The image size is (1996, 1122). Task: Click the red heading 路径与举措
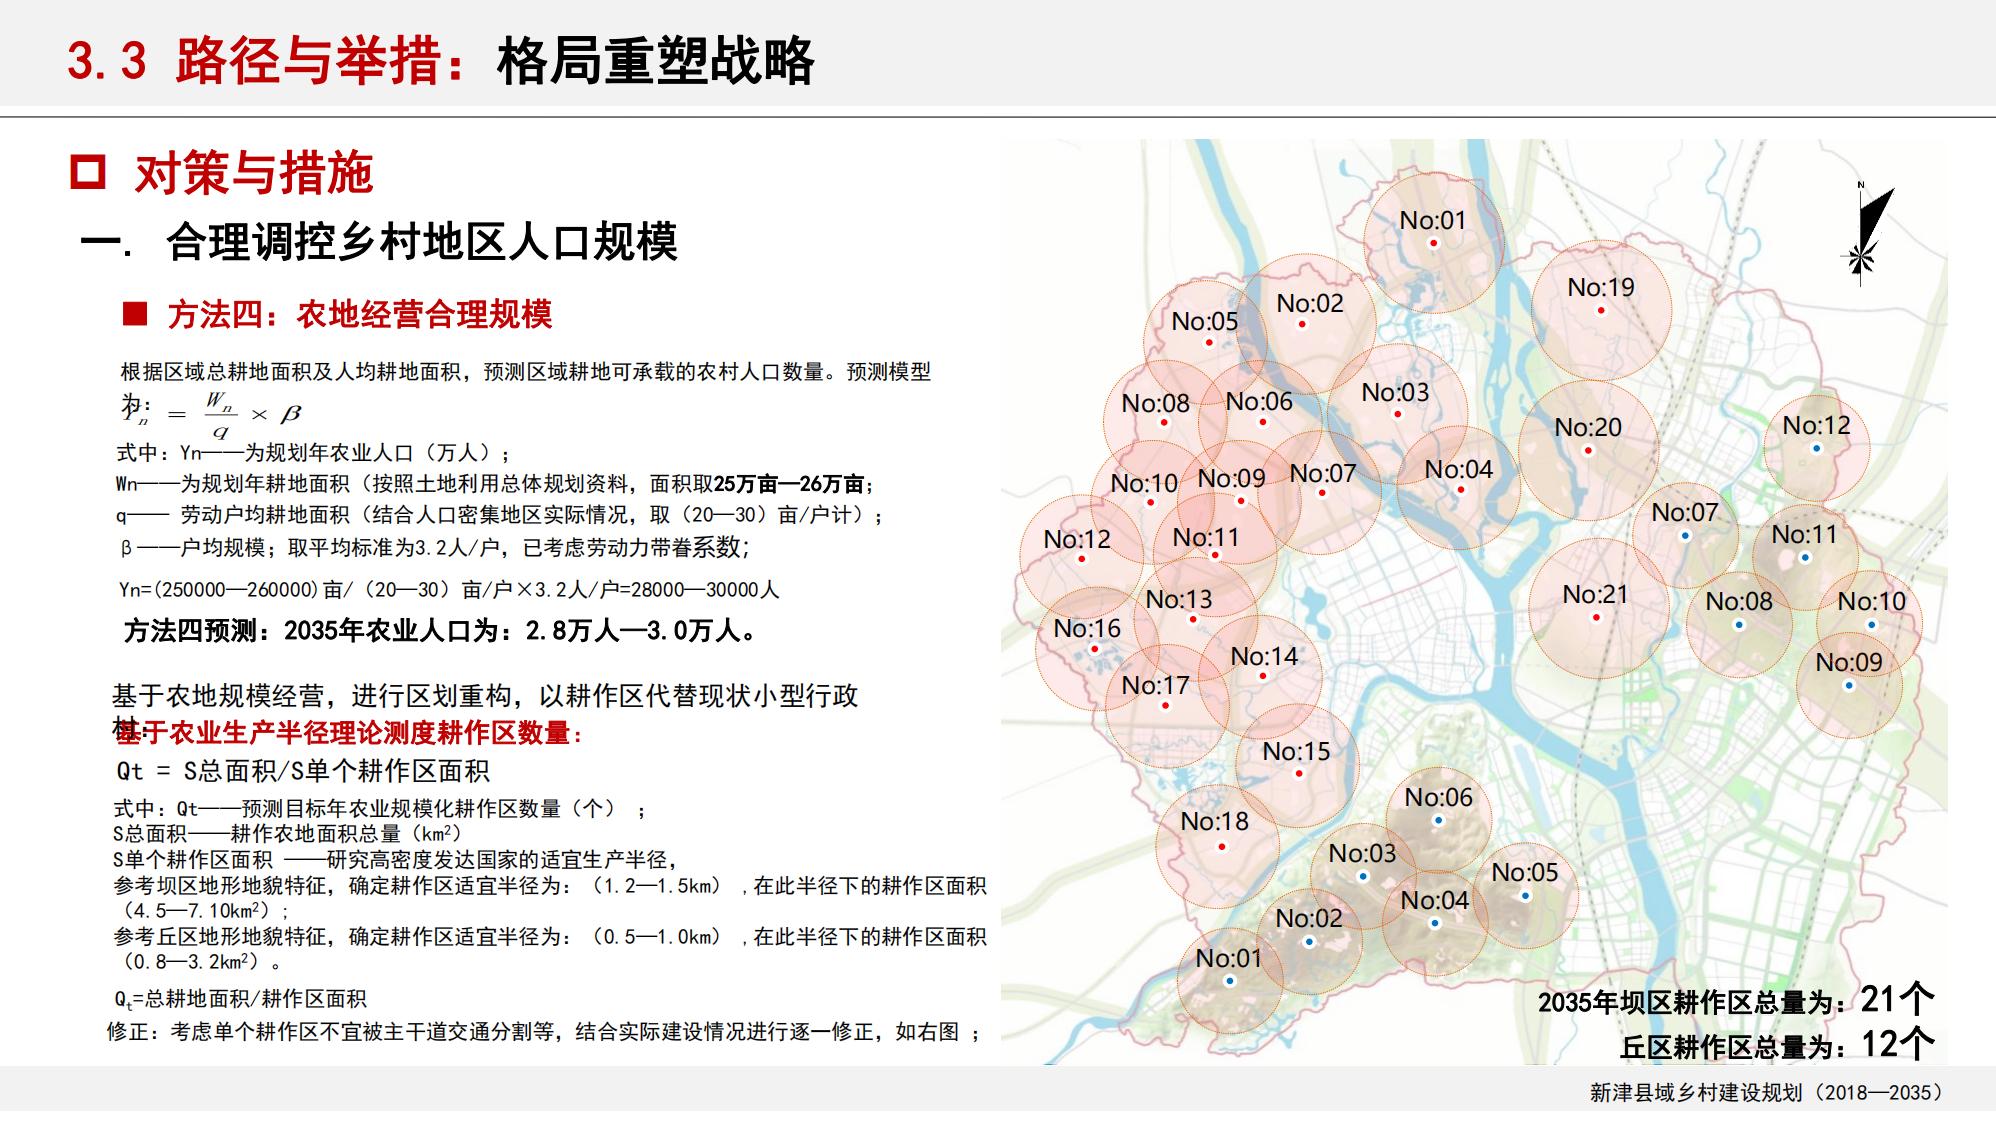(308, 60)
